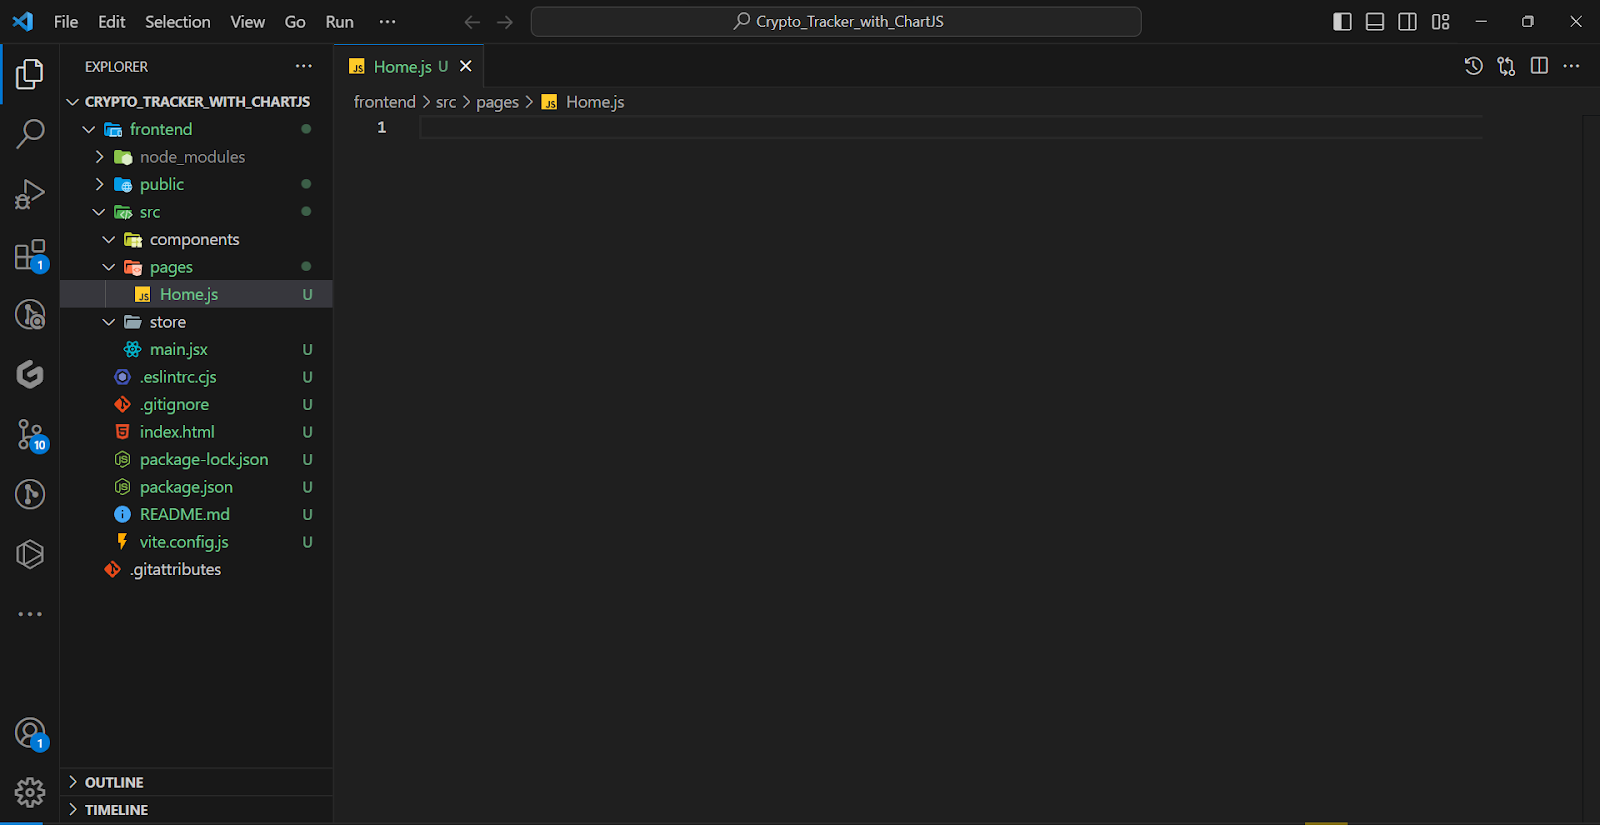This screenshot has width=1600, height=825.
Task: Toggle the secondary side bar layout button
Action: 1407,22
